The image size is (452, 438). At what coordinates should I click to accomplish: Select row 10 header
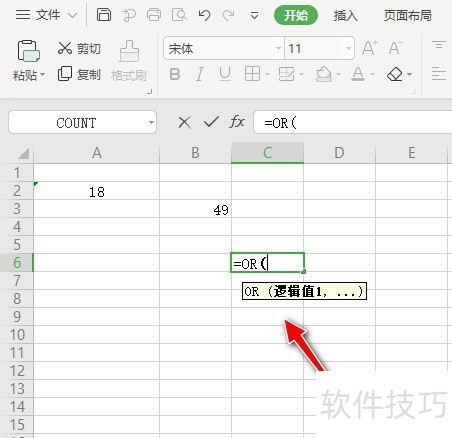(x=17, y=335)
